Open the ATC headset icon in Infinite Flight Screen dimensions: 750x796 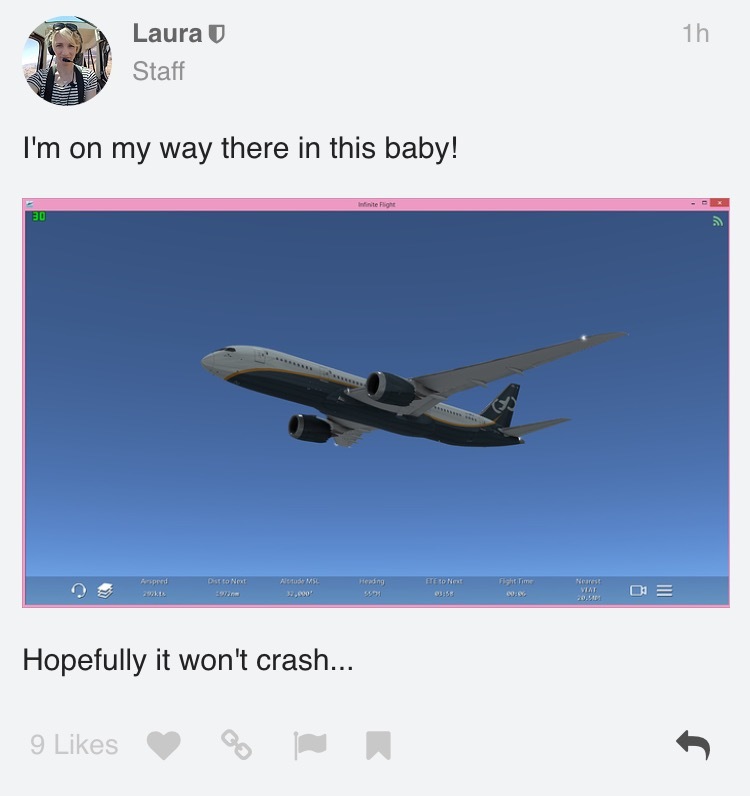[78, 590]
